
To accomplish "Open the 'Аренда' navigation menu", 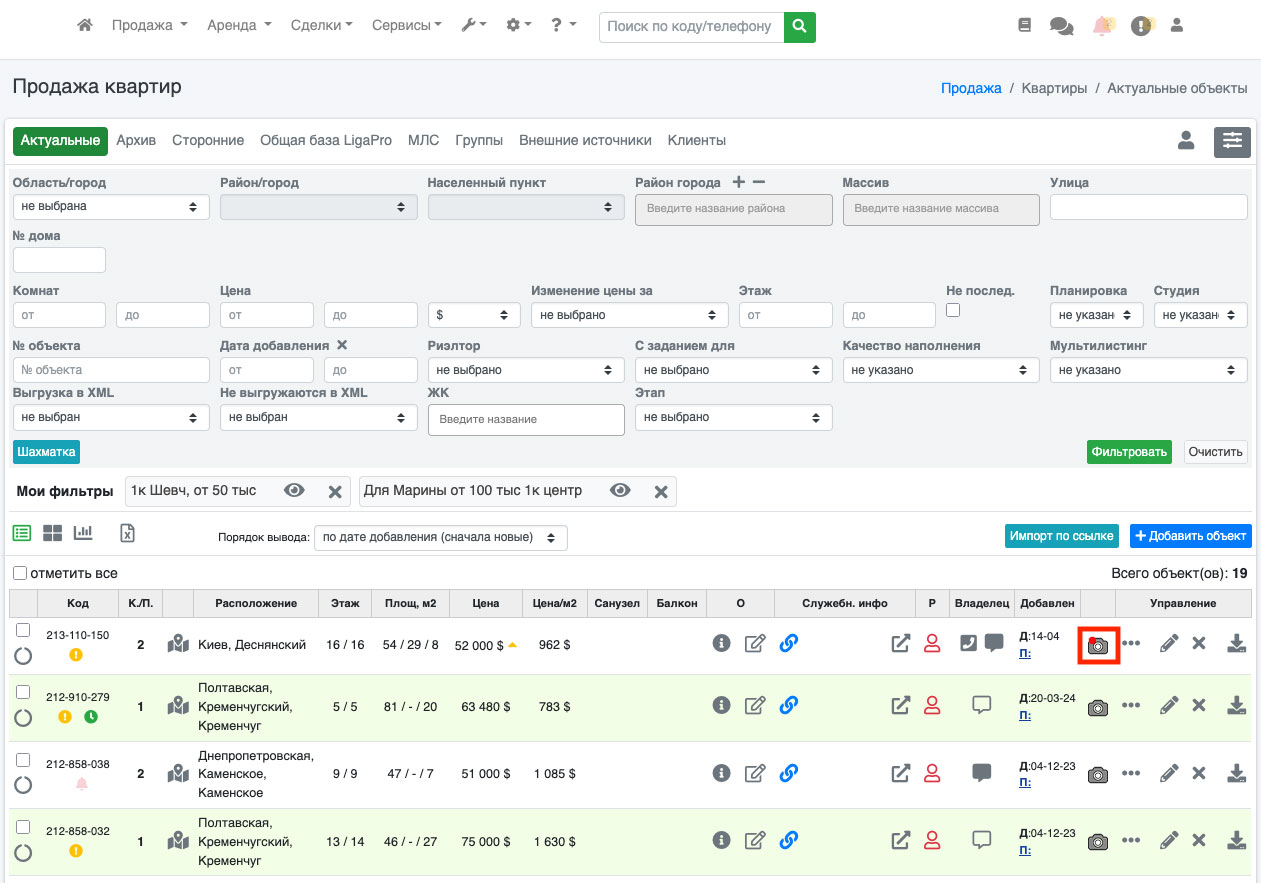I will (x=238, y=26).
